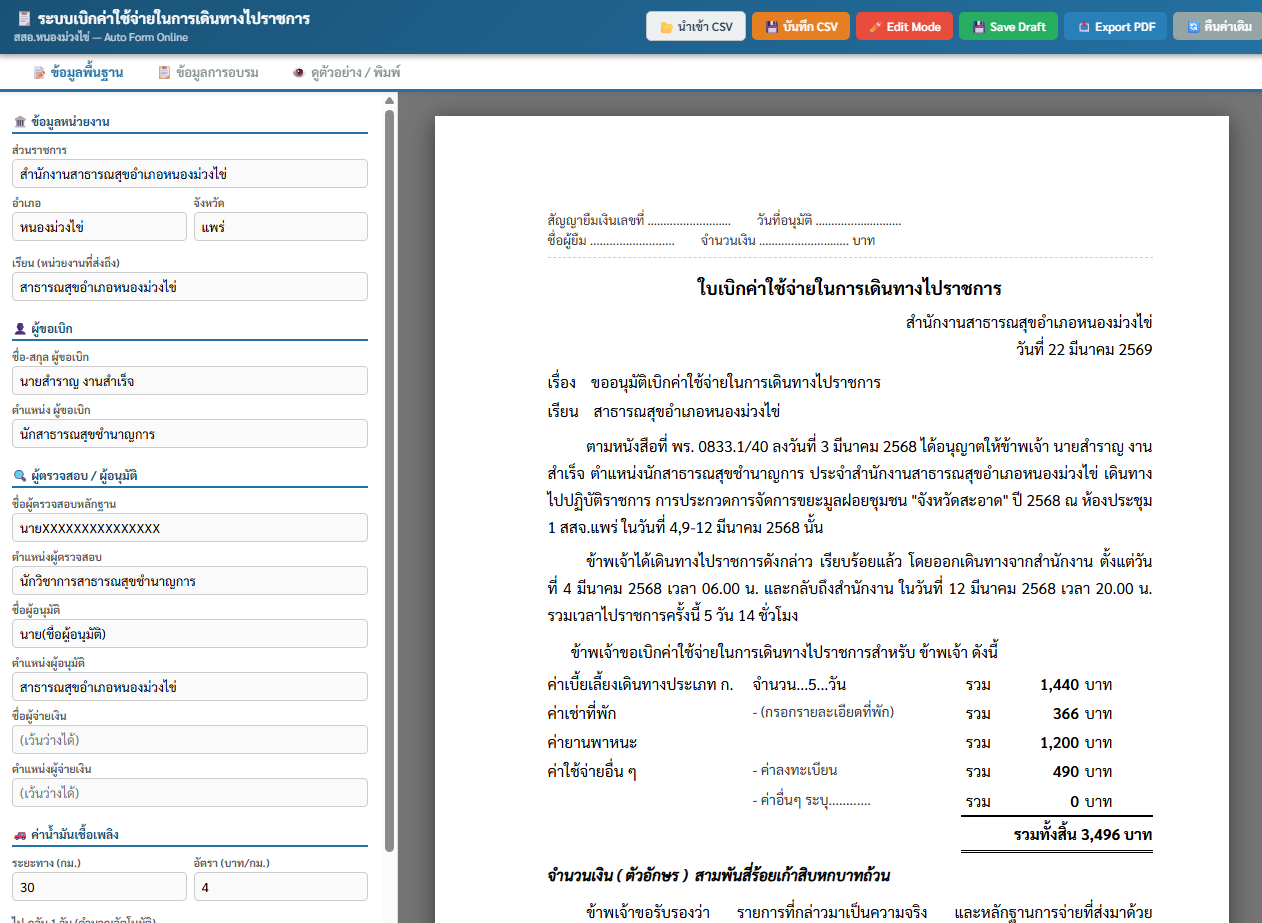Click the Save Draft button
Screen dimensions: 1262x923
[x=1008, y=27]
